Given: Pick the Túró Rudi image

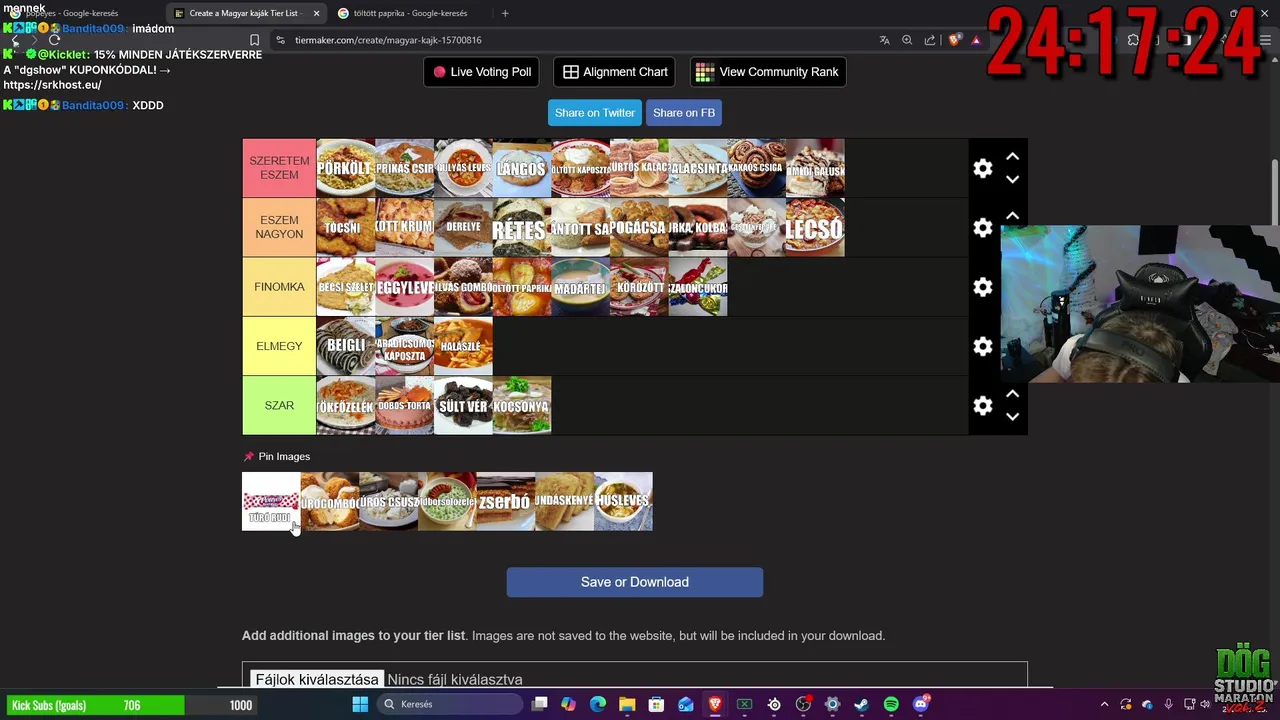Looking at the screenshot, I should click(271, 501).
